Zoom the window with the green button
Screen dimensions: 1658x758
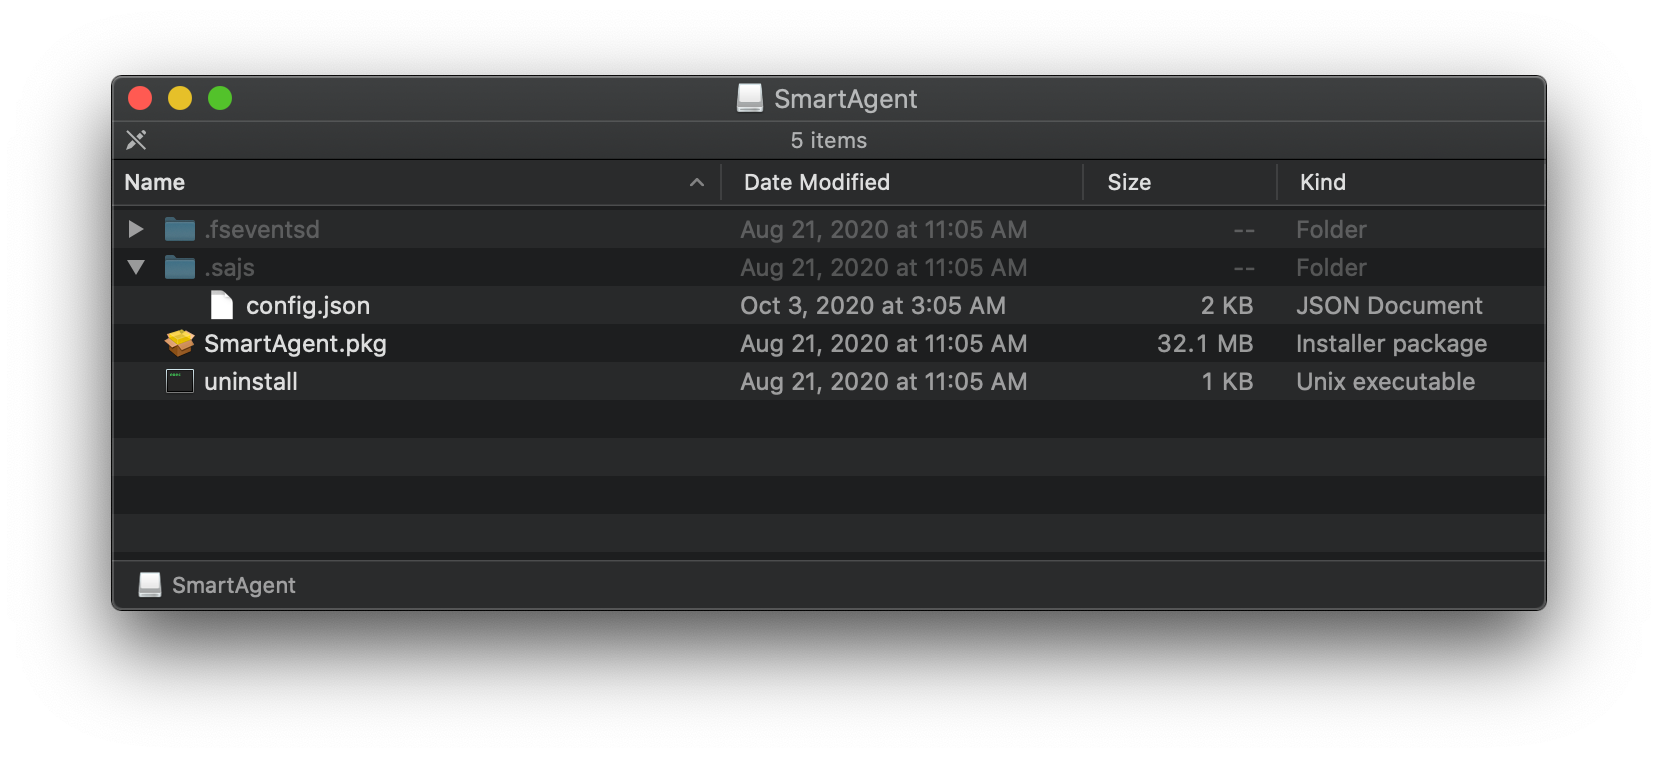(220, 98)
